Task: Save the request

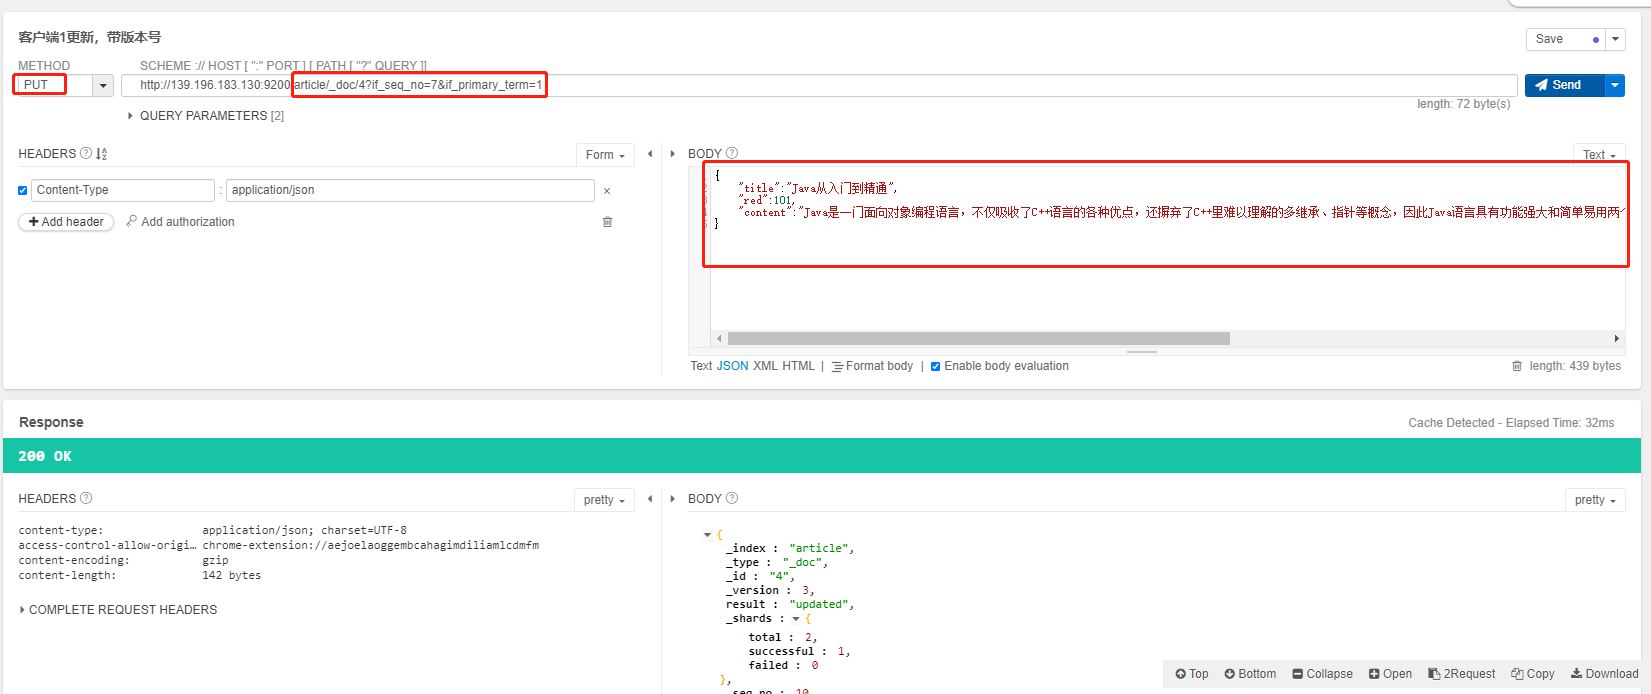Action: (1566, 39)
